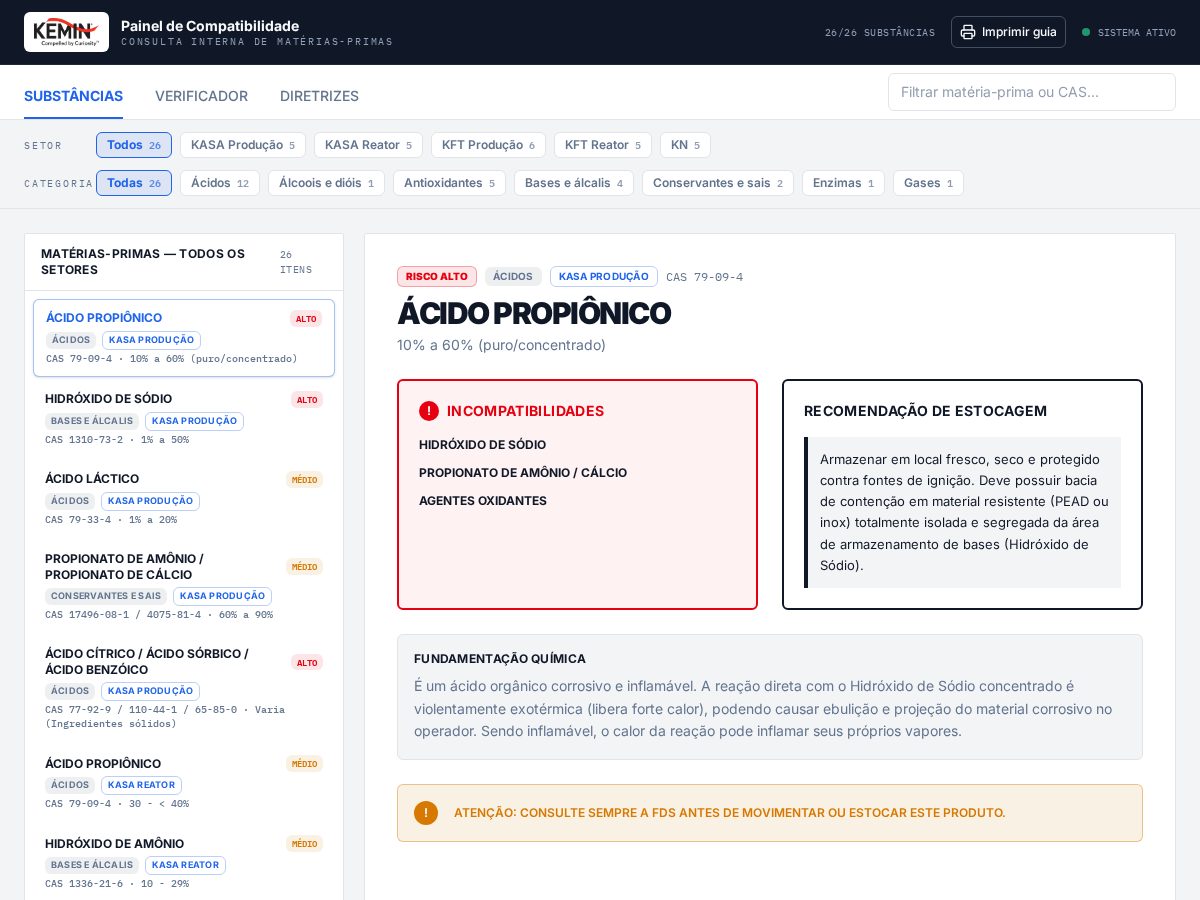This screenshot has width=1200, height=900.
Task: Click the Imprimir guia button
Action: coord(1008,32)
